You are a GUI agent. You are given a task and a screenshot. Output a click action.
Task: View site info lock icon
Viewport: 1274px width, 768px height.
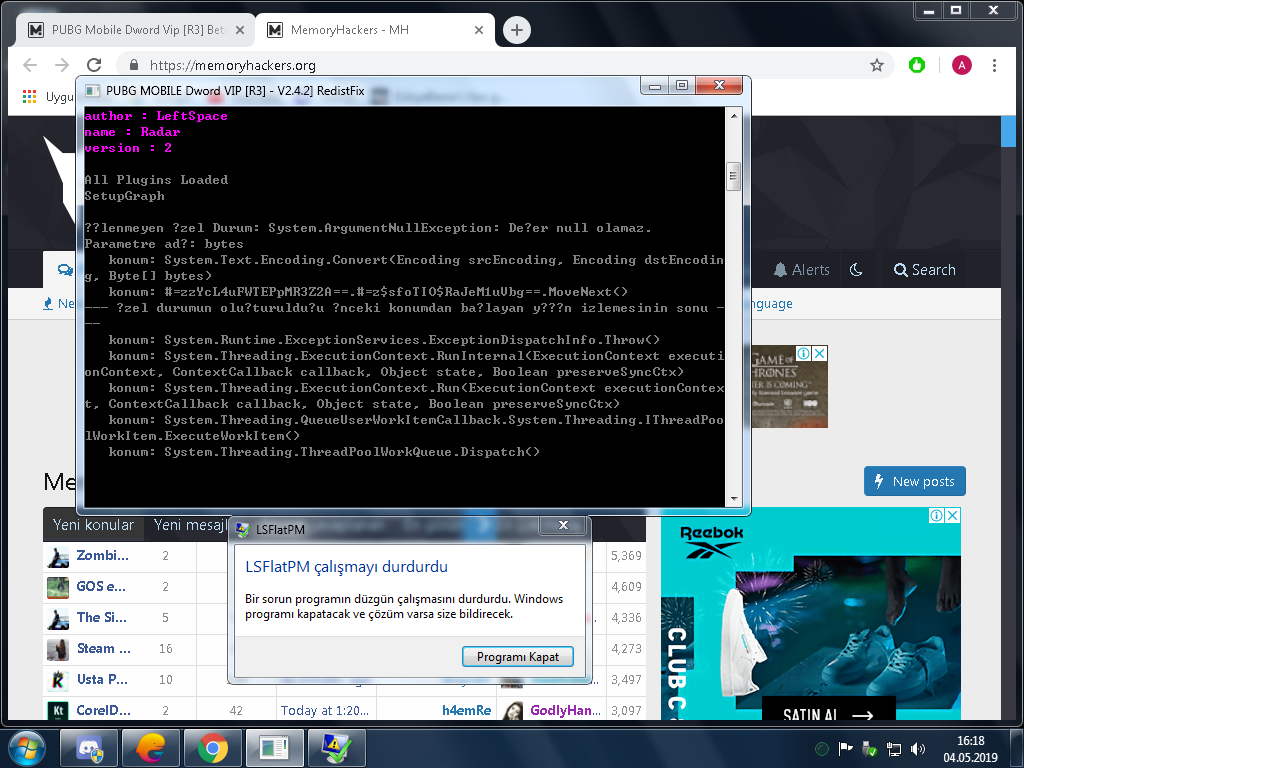tap(134, 65)
